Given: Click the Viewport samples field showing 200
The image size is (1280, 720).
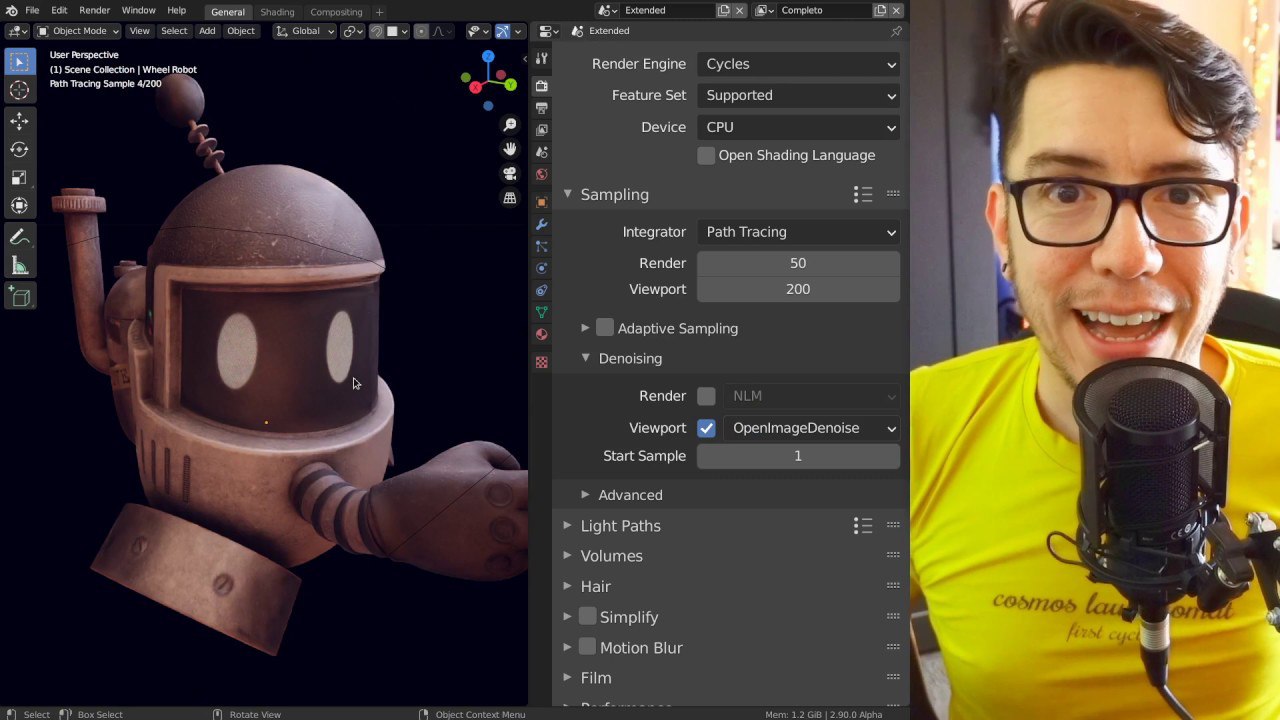Looking at the screenshot, I should coord(798,289).
